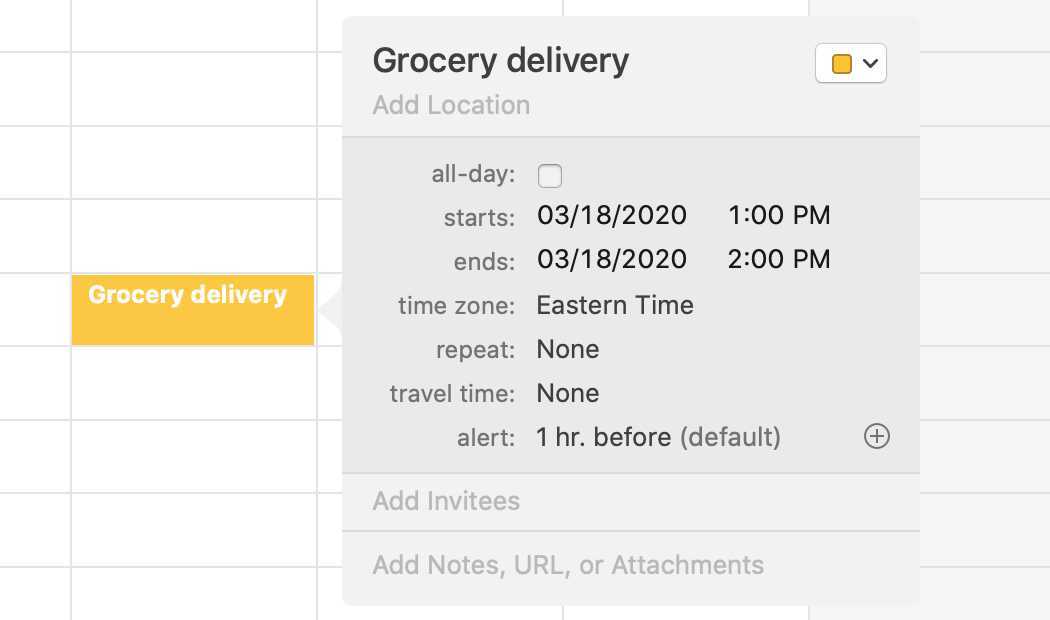Select the end date field
The height and width of the screenshot is (620, 1050).
tap(612, 260)
